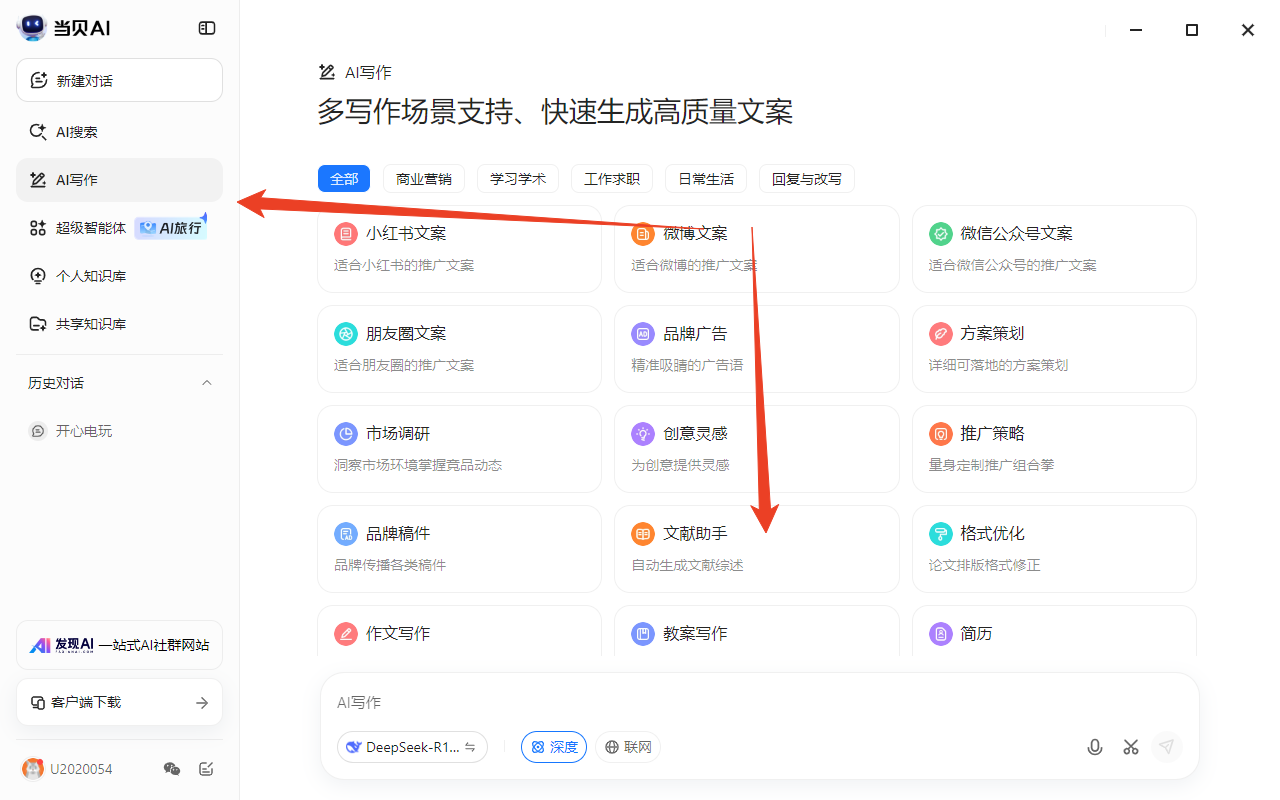This screenshot has width=1280, height=800.
Task: Open AI搜索 in the sidebar
Action: click(119, 132)
